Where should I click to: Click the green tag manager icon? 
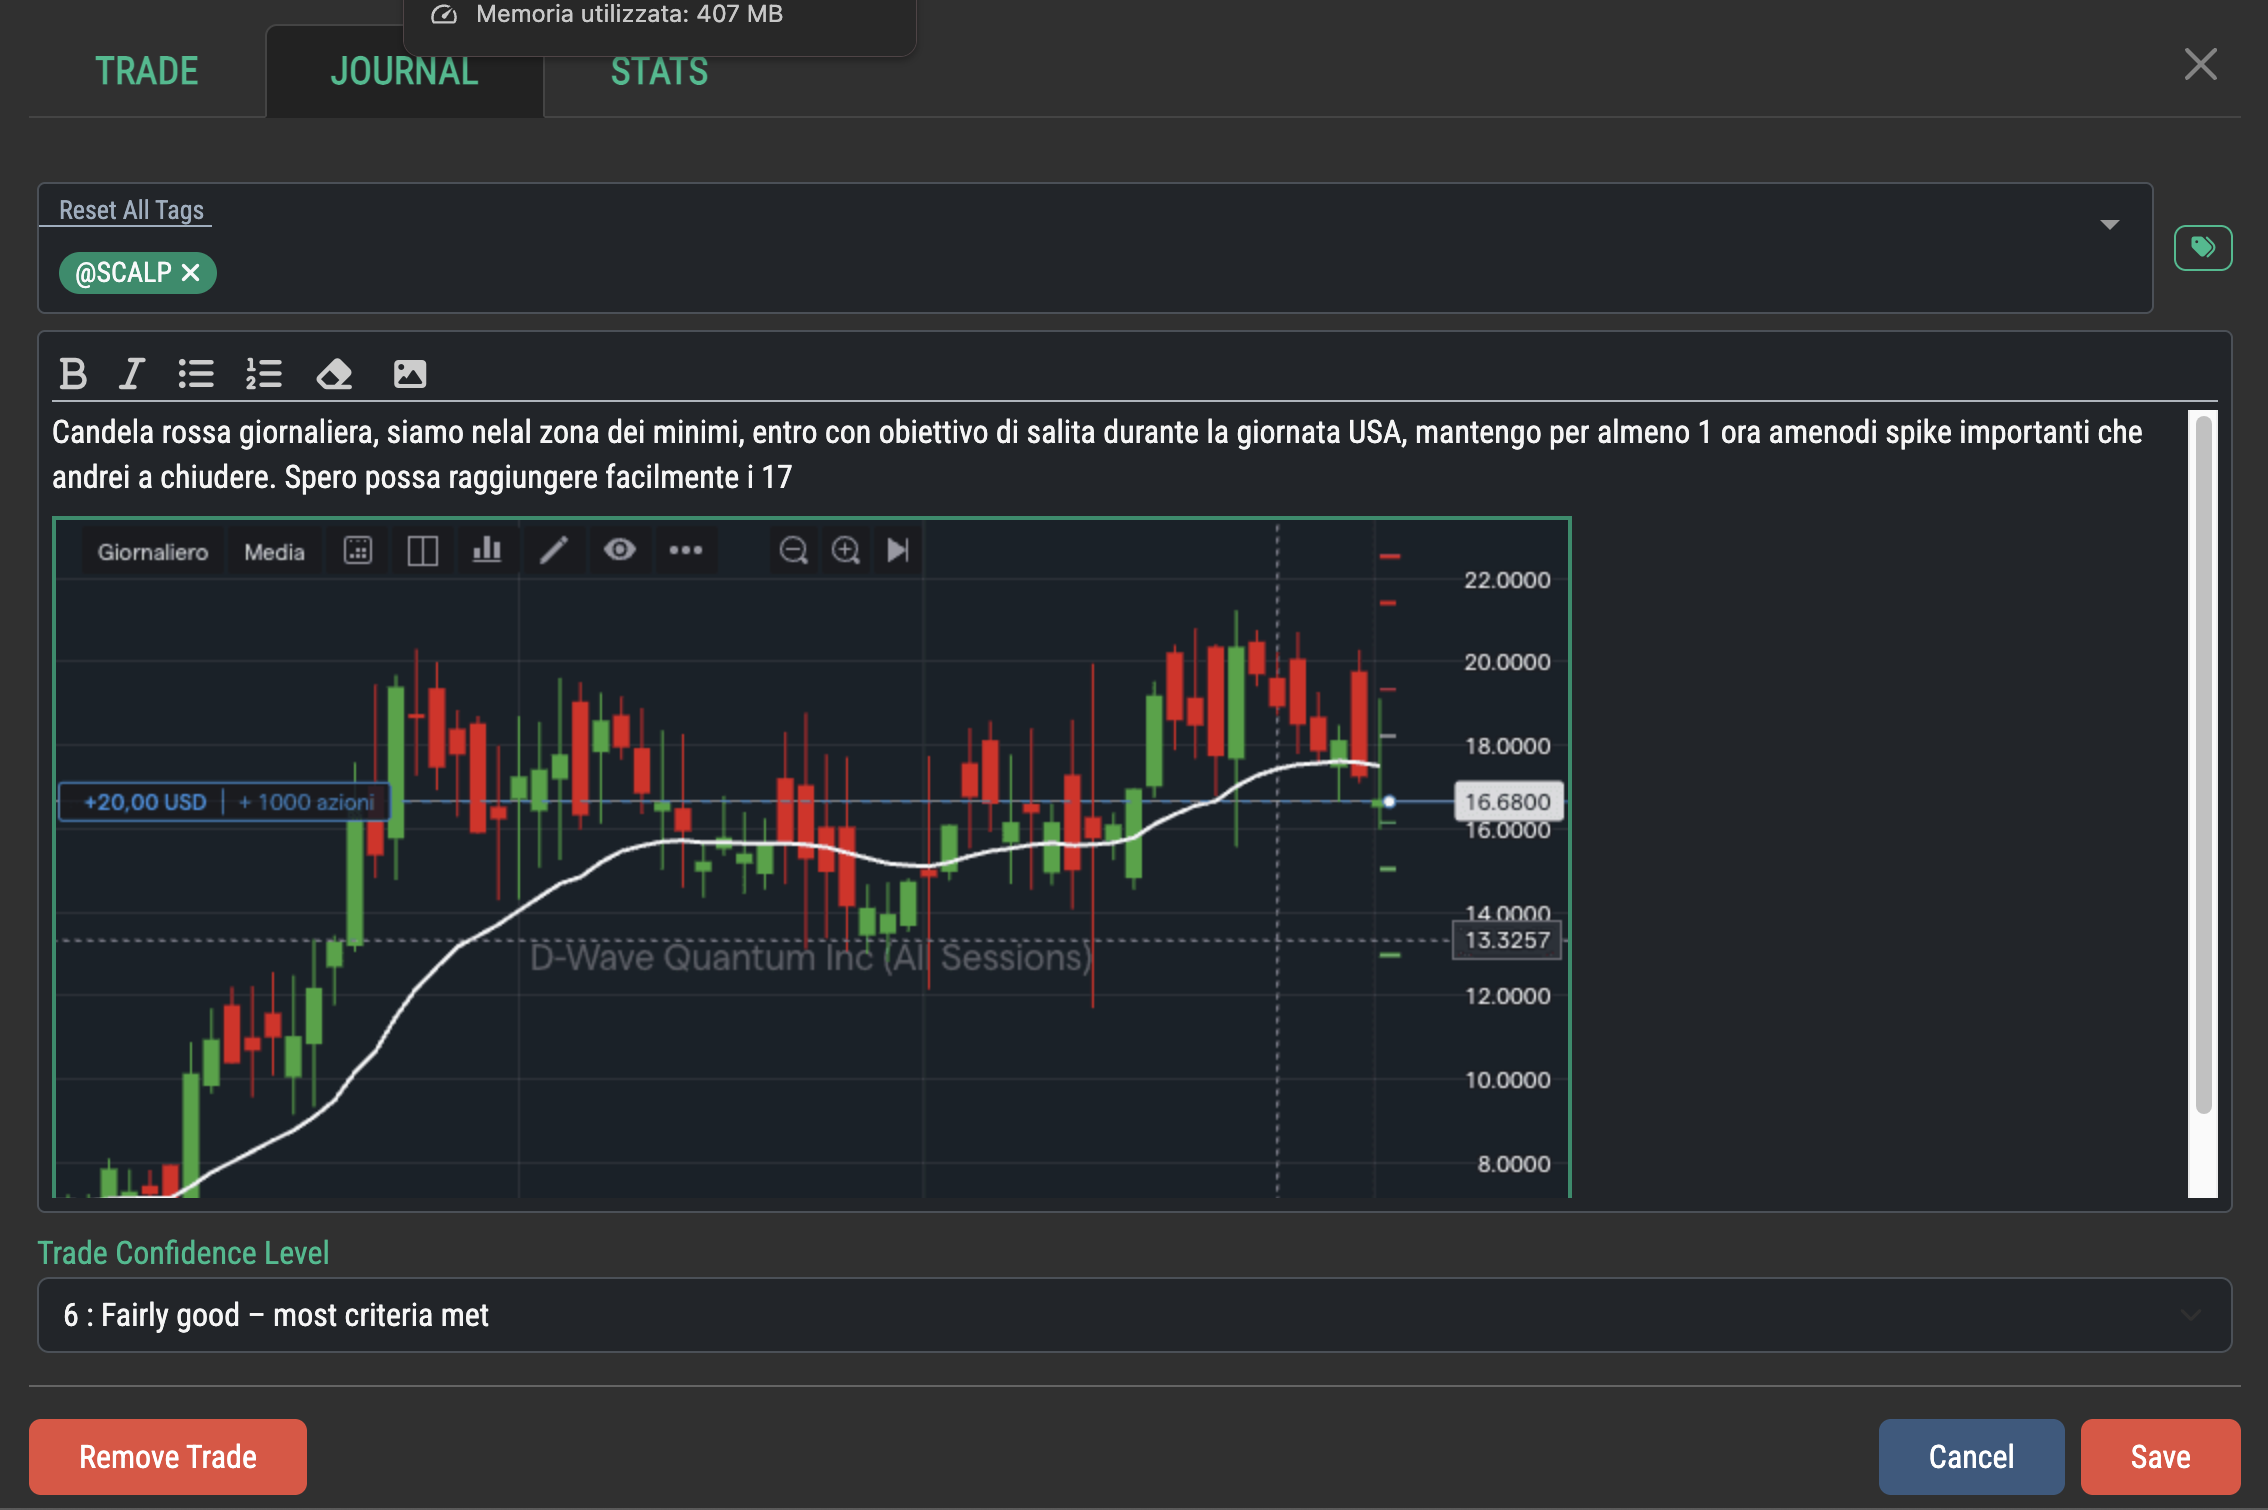[2203, 247]
